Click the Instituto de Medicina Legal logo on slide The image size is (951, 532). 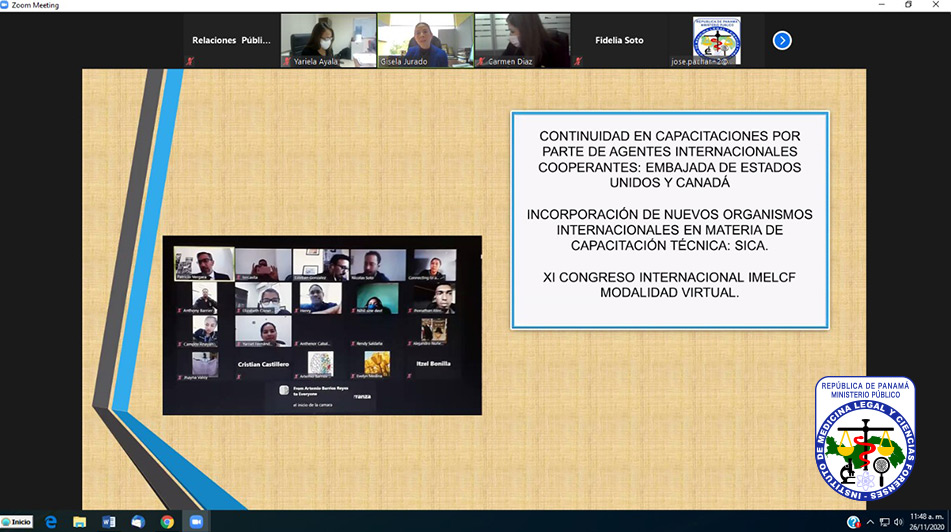click(x=865, y=439)
